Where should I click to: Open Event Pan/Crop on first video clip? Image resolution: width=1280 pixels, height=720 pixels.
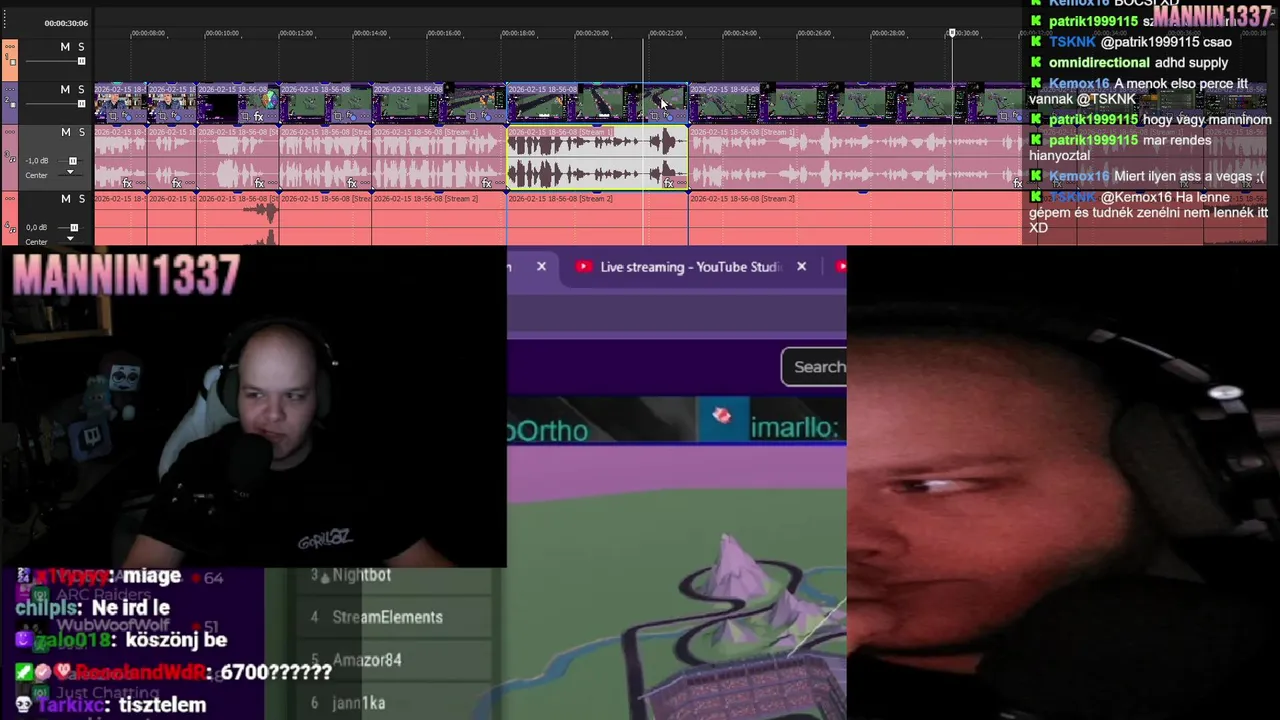coord(112,116)
